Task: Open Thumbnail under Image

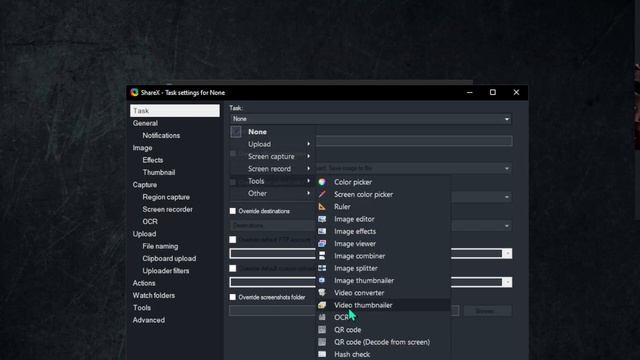Action: pyautogui.click(x=158, y=172)
